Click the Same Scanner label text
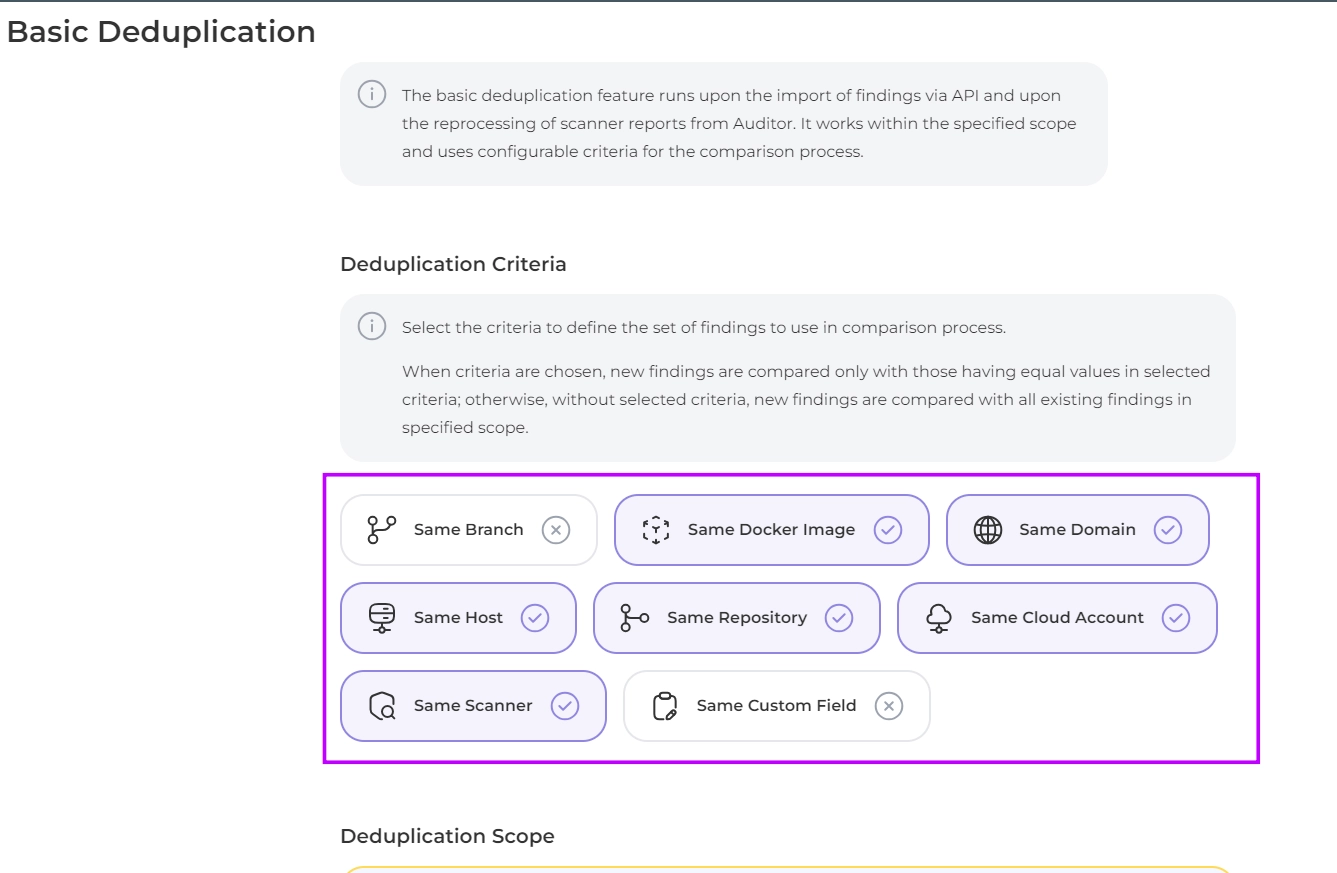 tap(473, 706)
